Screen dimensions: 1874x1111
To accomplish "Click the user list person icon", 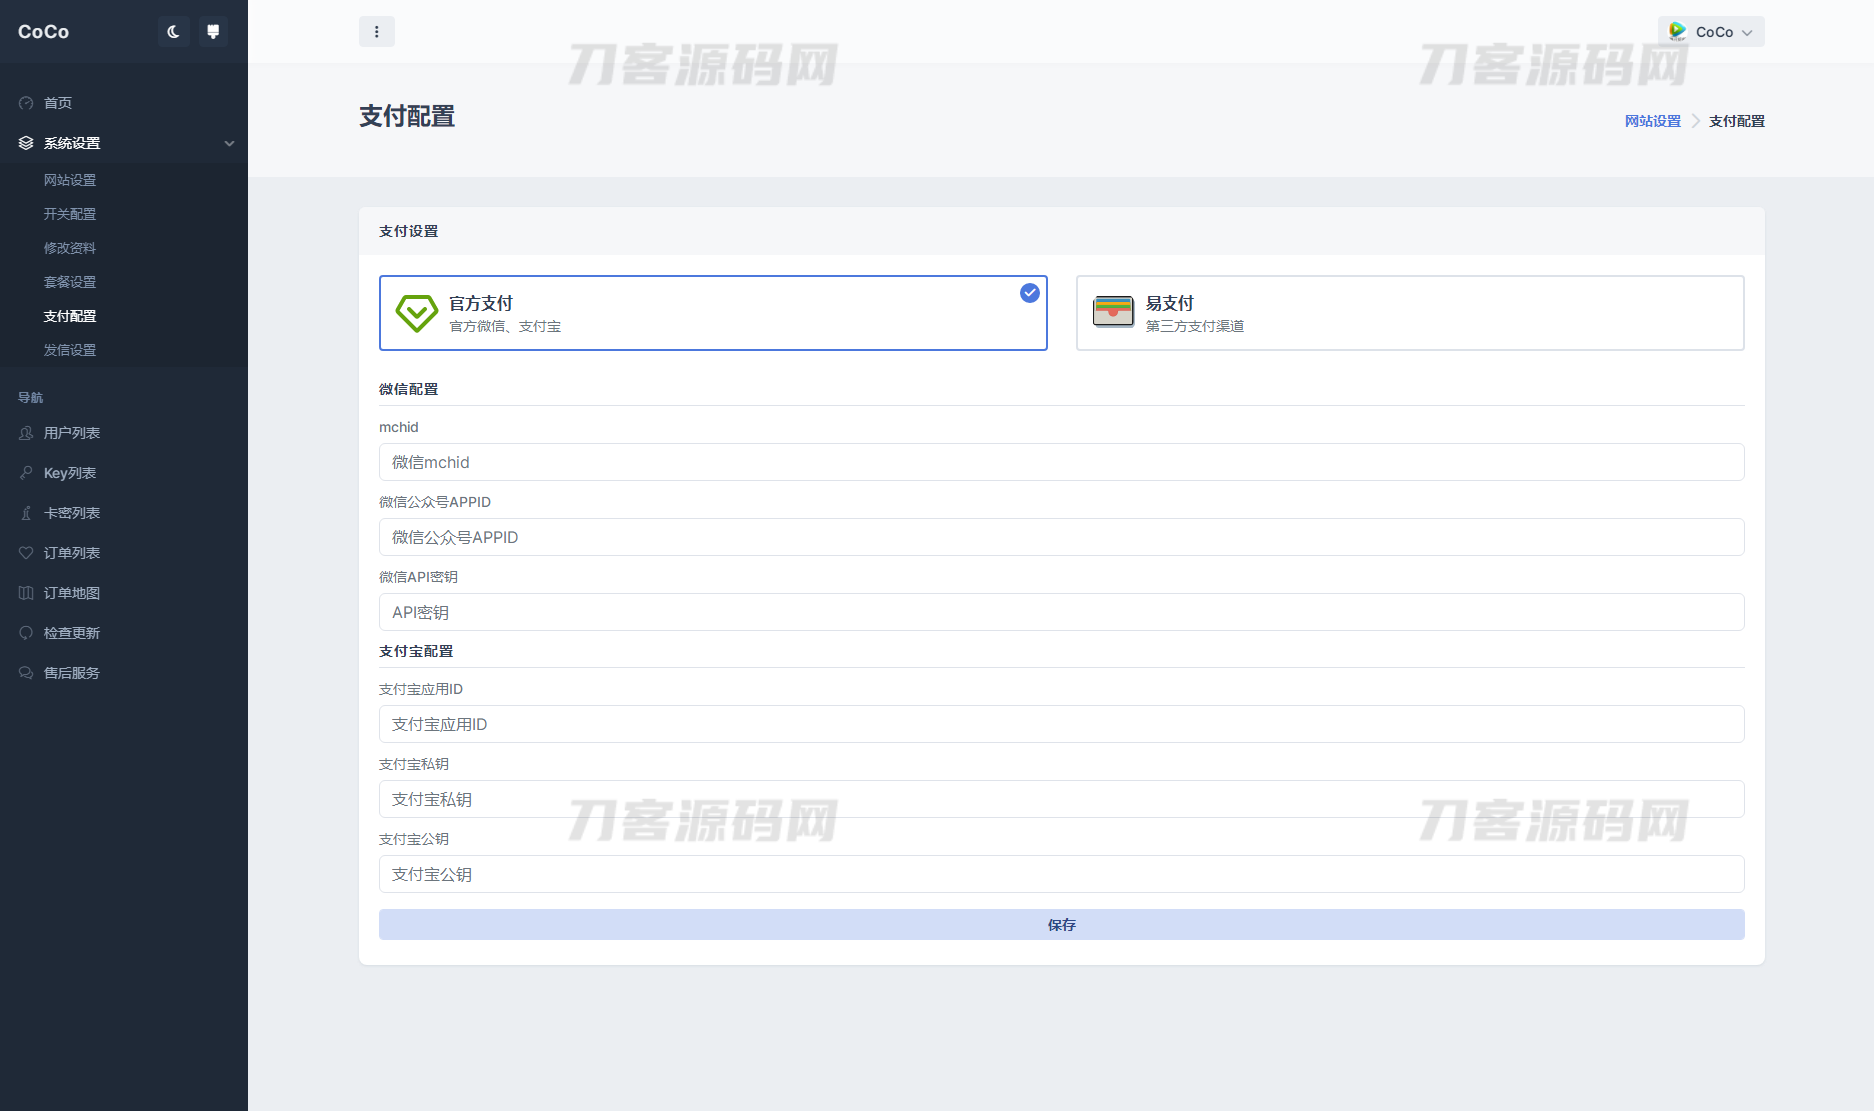I will point(26,433).
